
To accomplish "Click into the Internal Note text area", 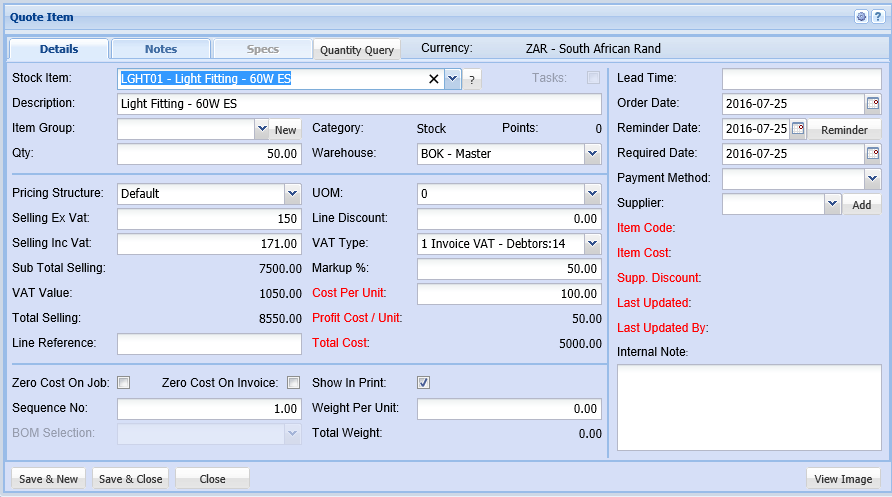I will click(749, 406).
